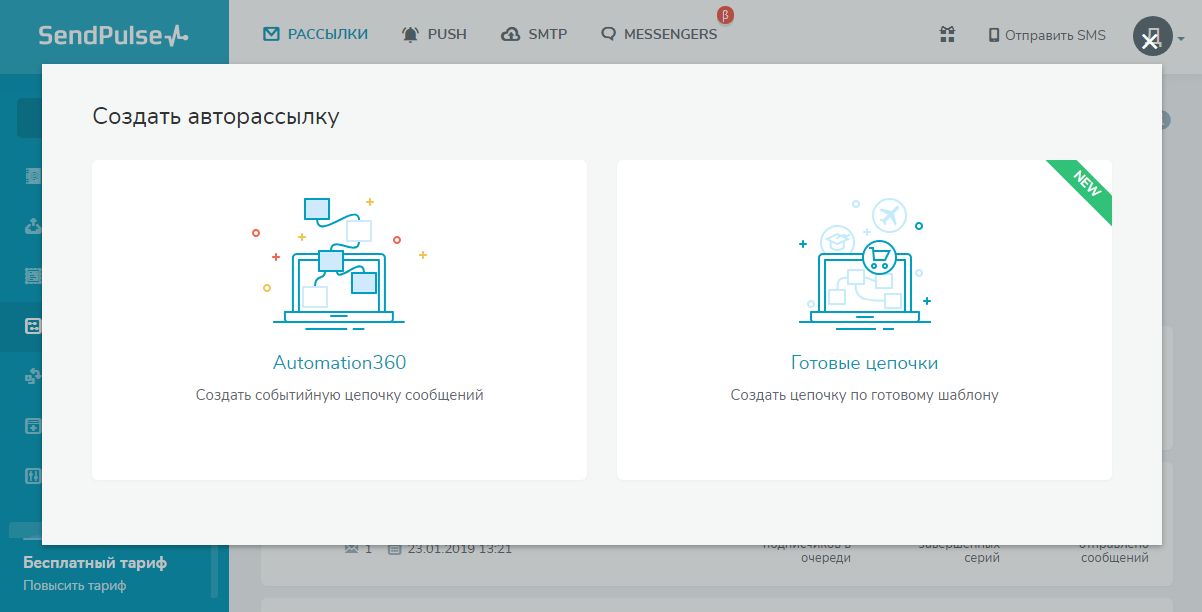The height and width of the screenshot is (612, 1202).
Task: Click the SendPulse logo
Action: (113, 36)
